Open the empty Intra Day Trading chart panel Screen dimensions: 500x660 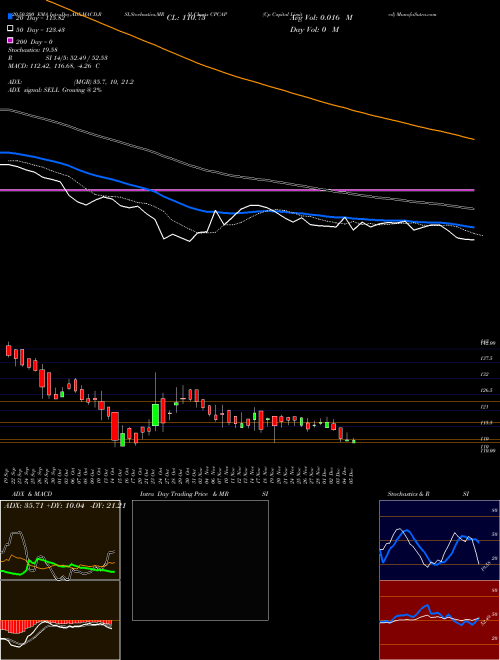200,560
